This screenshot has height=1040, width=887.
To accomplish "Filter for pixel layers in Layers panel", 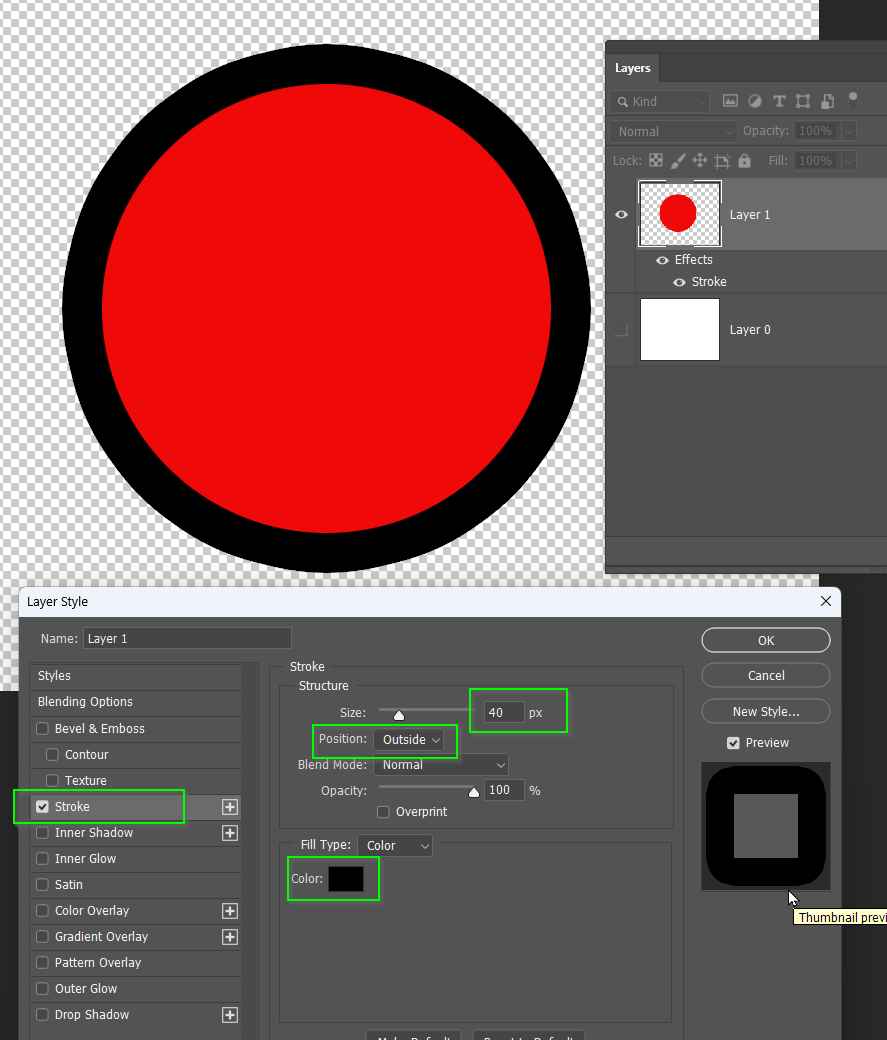I will 731,100.
